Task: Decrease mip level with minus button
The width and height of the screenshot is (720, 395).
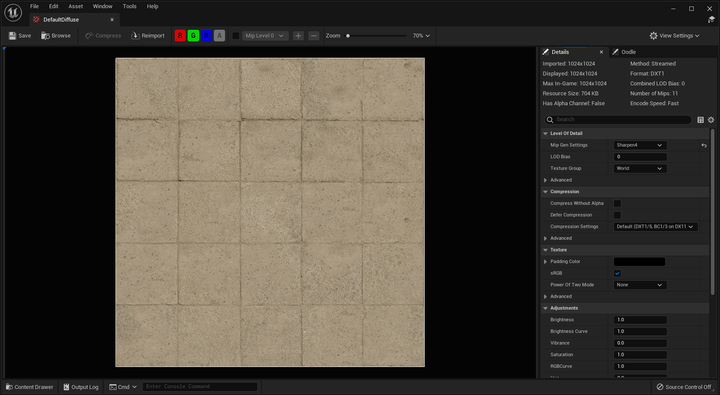Action: click(314, 35)
